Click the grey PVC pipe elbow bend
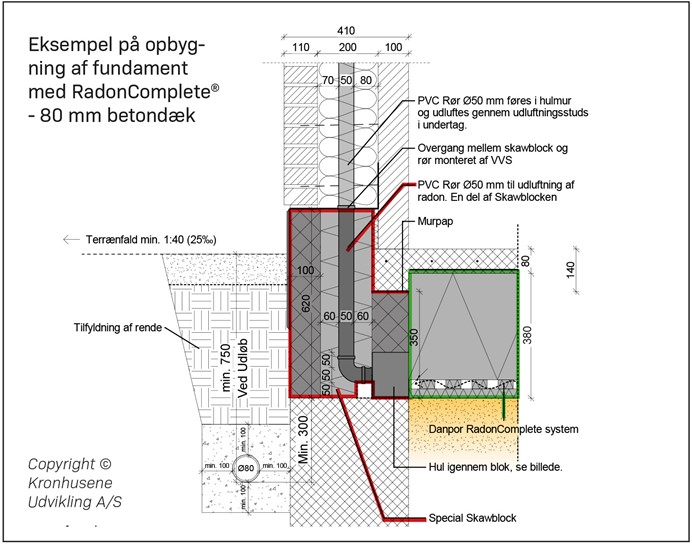 [346, 370]
